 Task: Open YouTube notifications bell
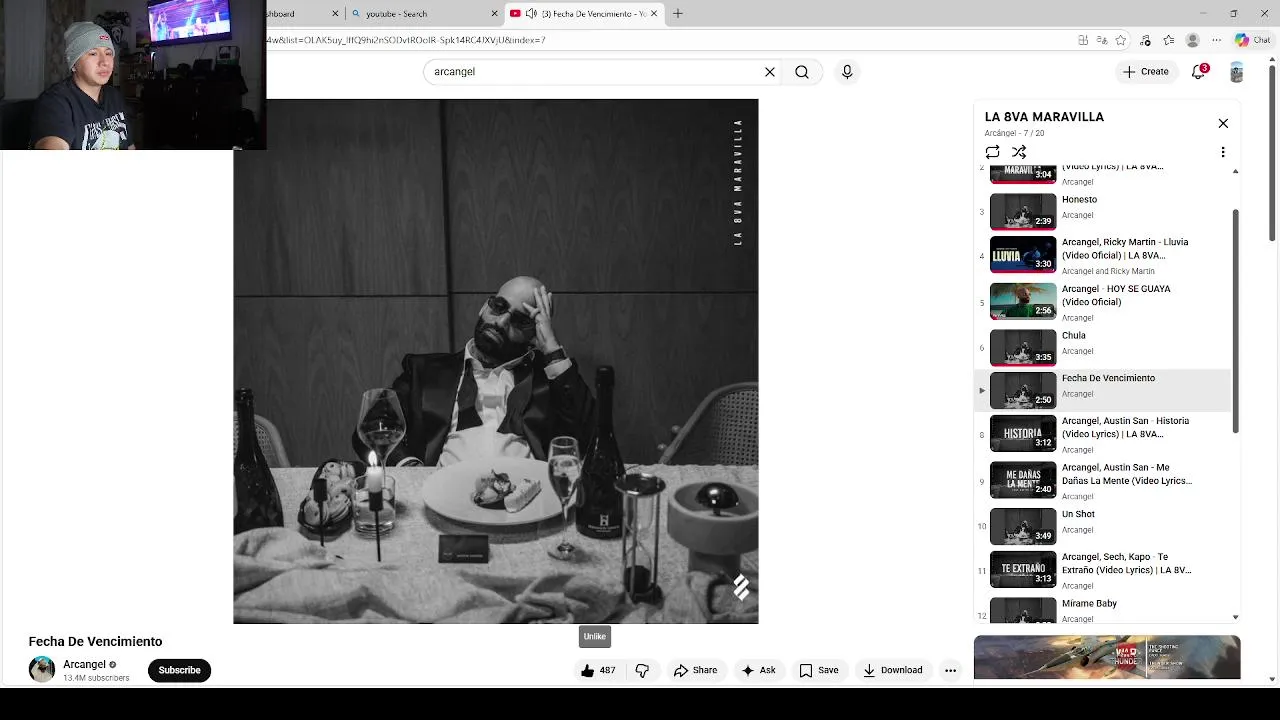click(1199, 71)
